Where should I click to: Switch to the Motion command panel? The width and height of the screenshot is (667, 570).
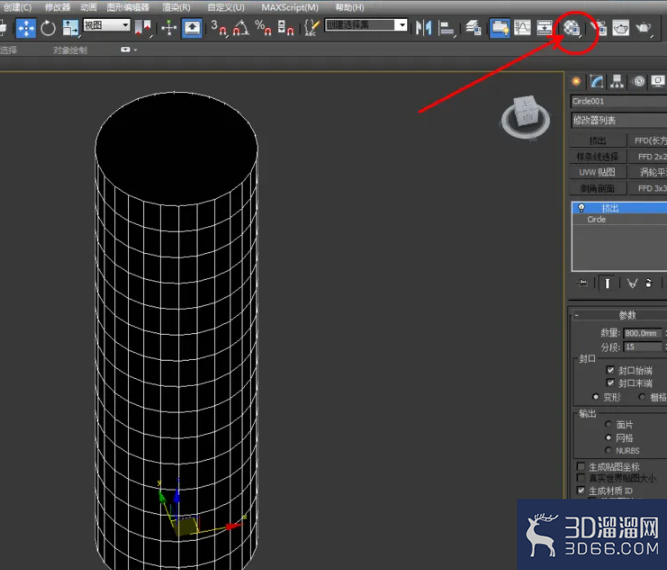[638, 81]
